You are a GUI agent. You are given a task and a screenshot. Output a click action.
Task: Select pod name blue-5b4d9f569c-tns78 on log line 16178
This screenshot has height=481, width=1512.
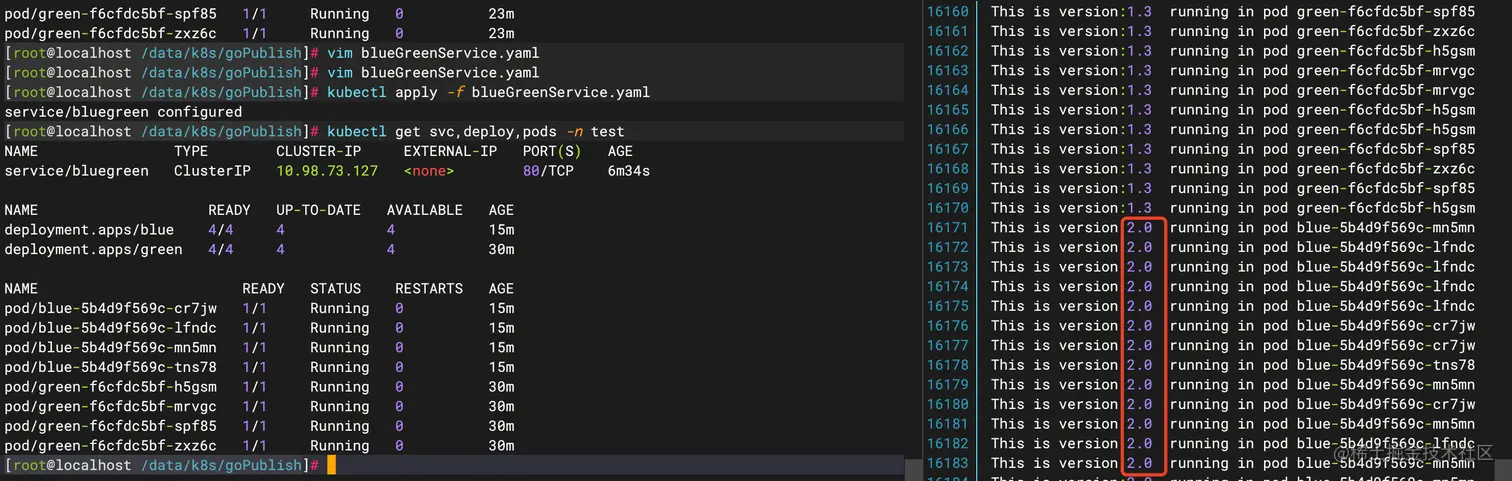(1386, 365)
